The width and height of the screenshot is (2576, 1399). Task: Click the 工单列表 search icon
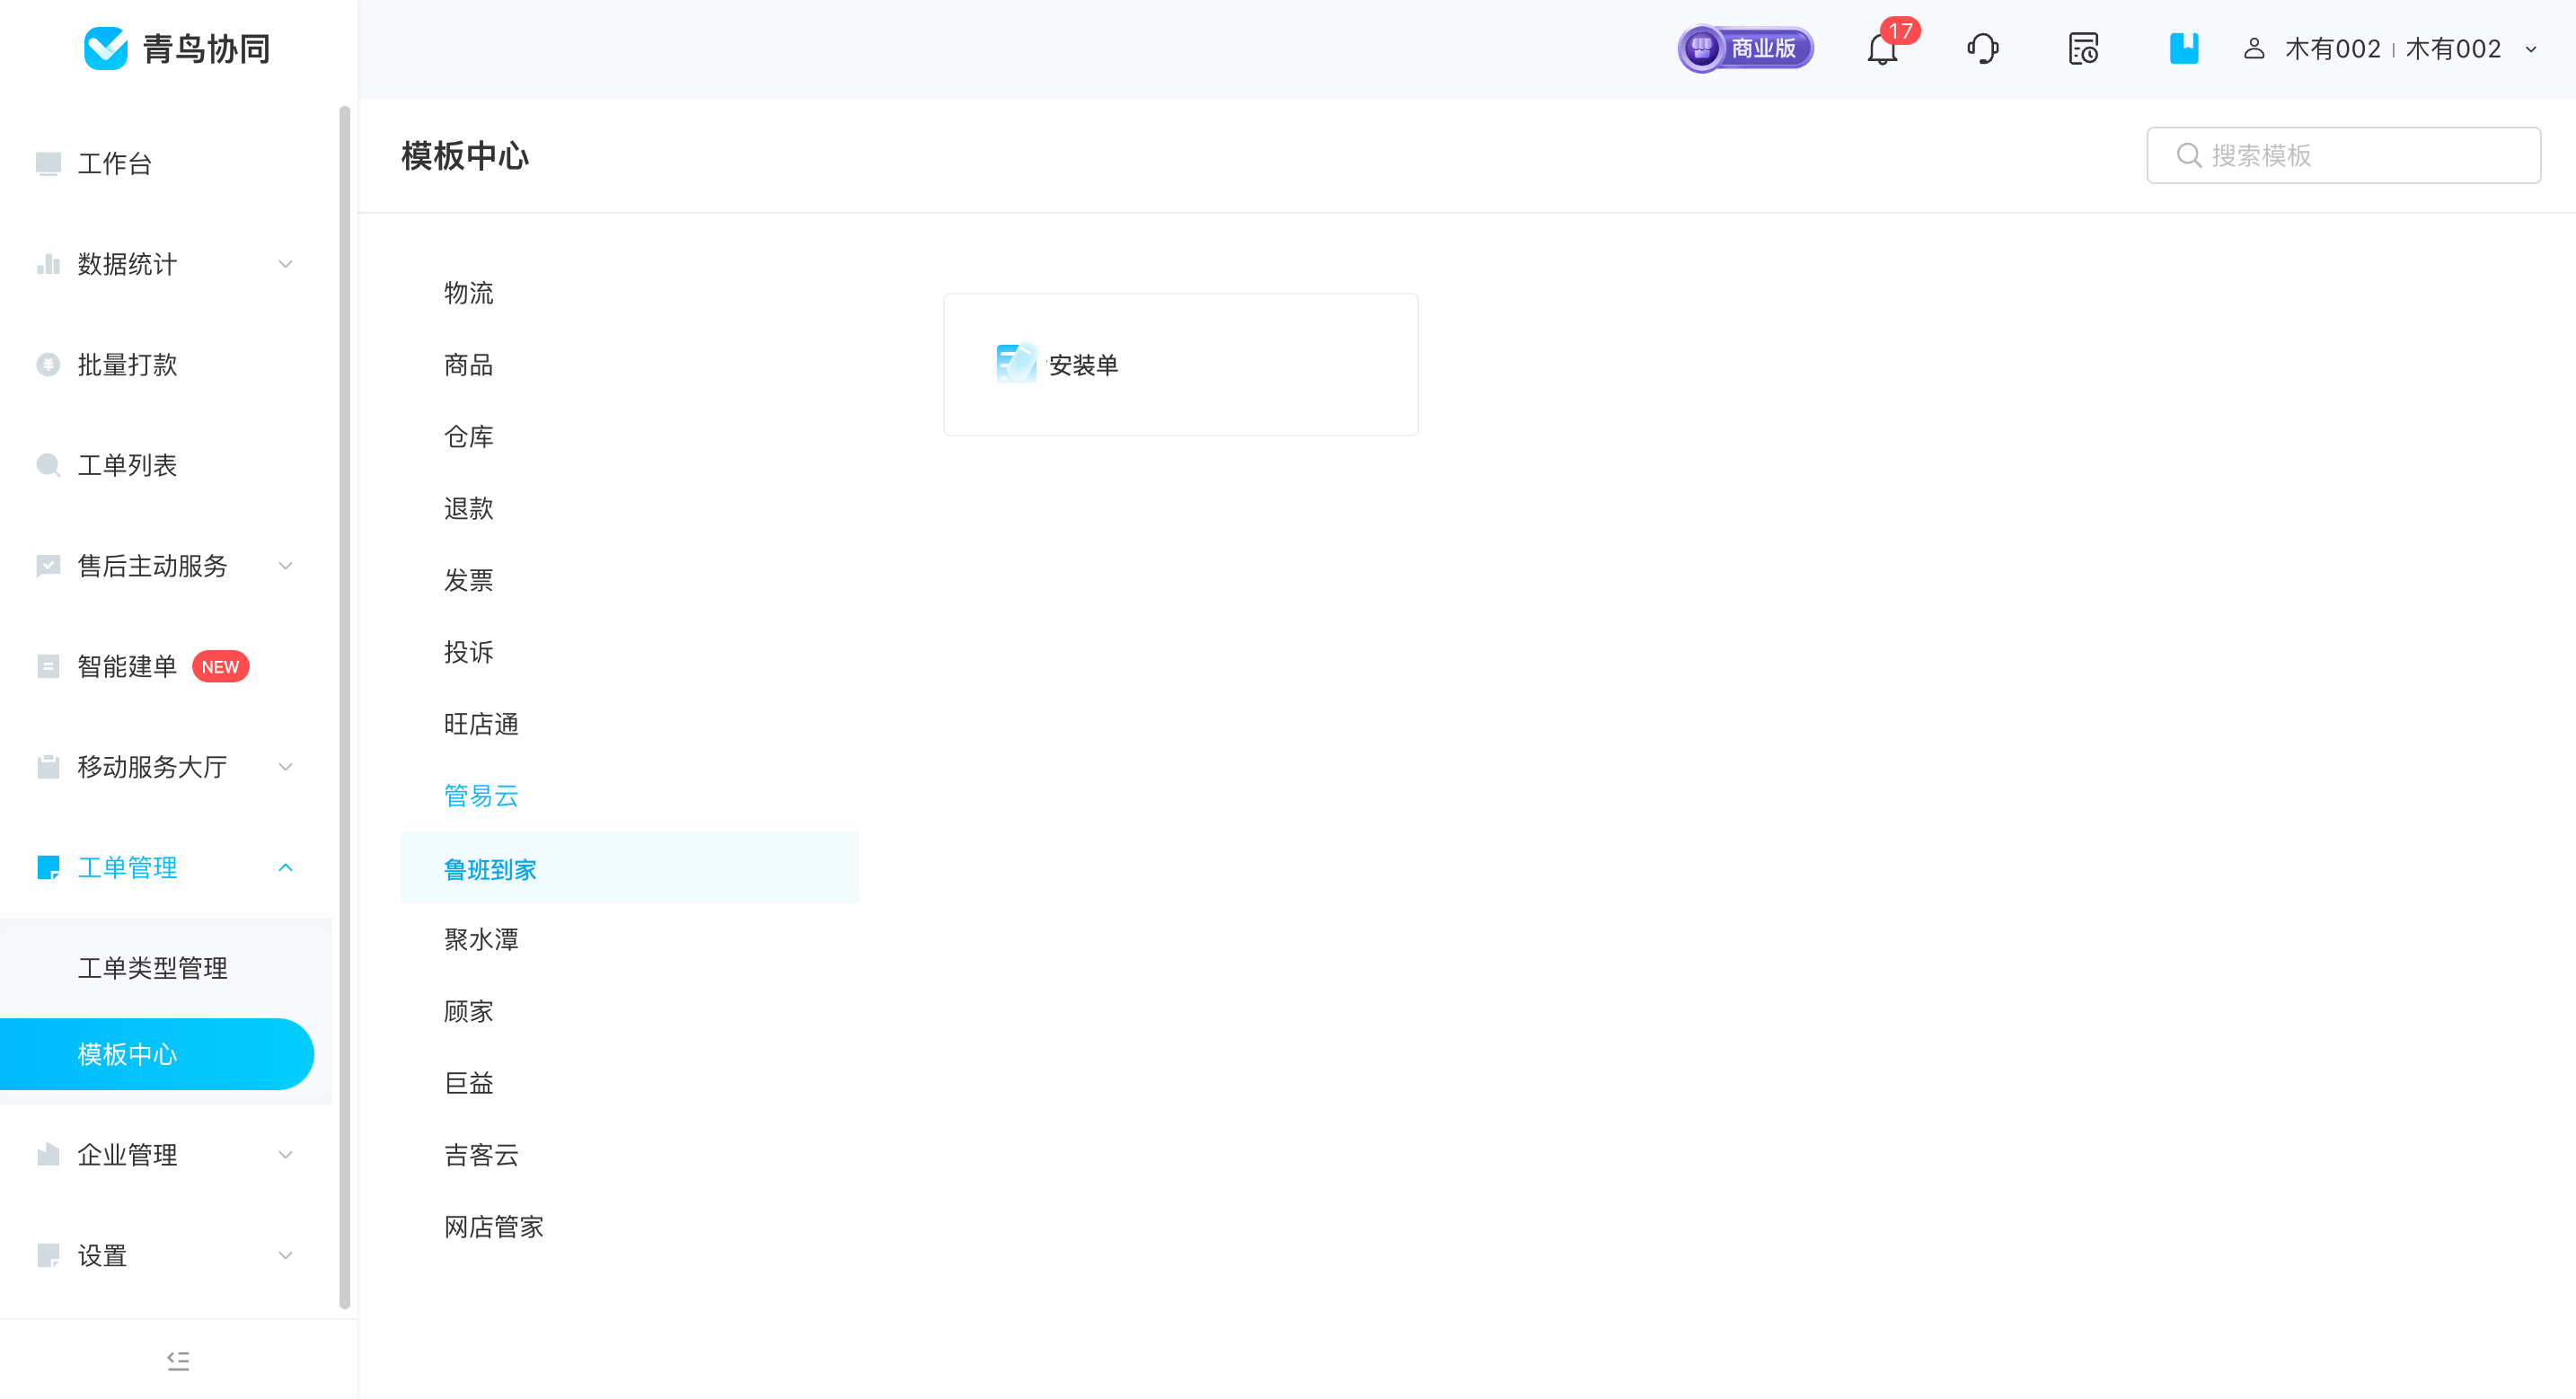point(48,465)
